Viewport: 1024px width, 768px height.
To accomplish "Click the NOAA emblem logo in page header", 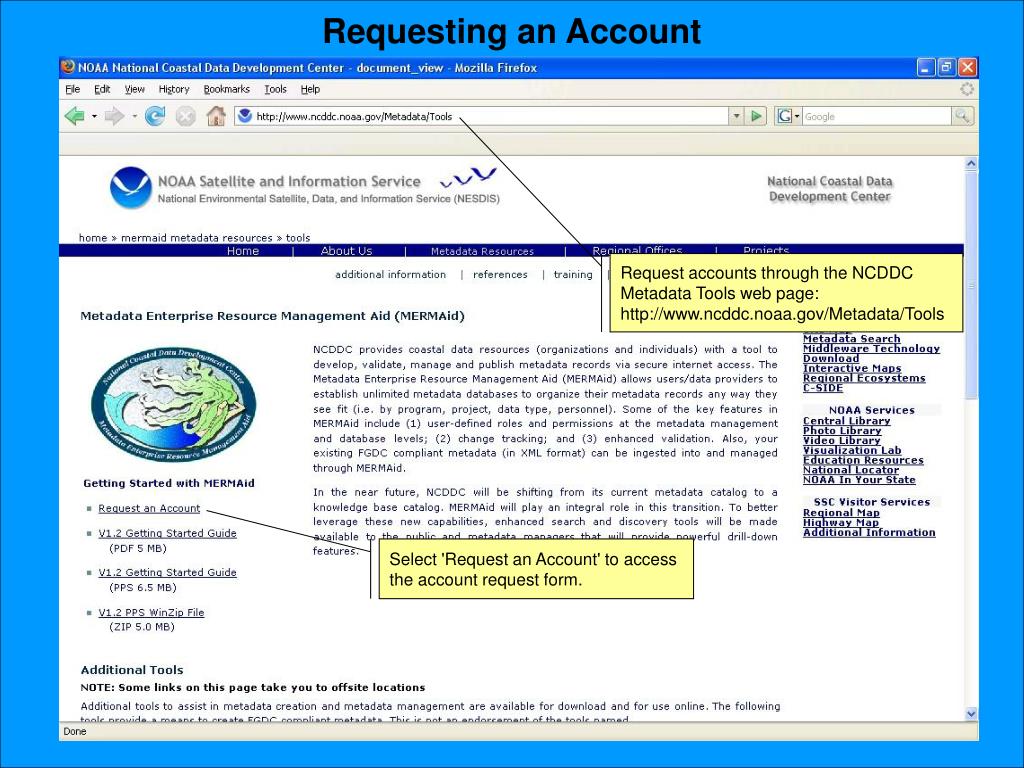I will tap(131, 187).
